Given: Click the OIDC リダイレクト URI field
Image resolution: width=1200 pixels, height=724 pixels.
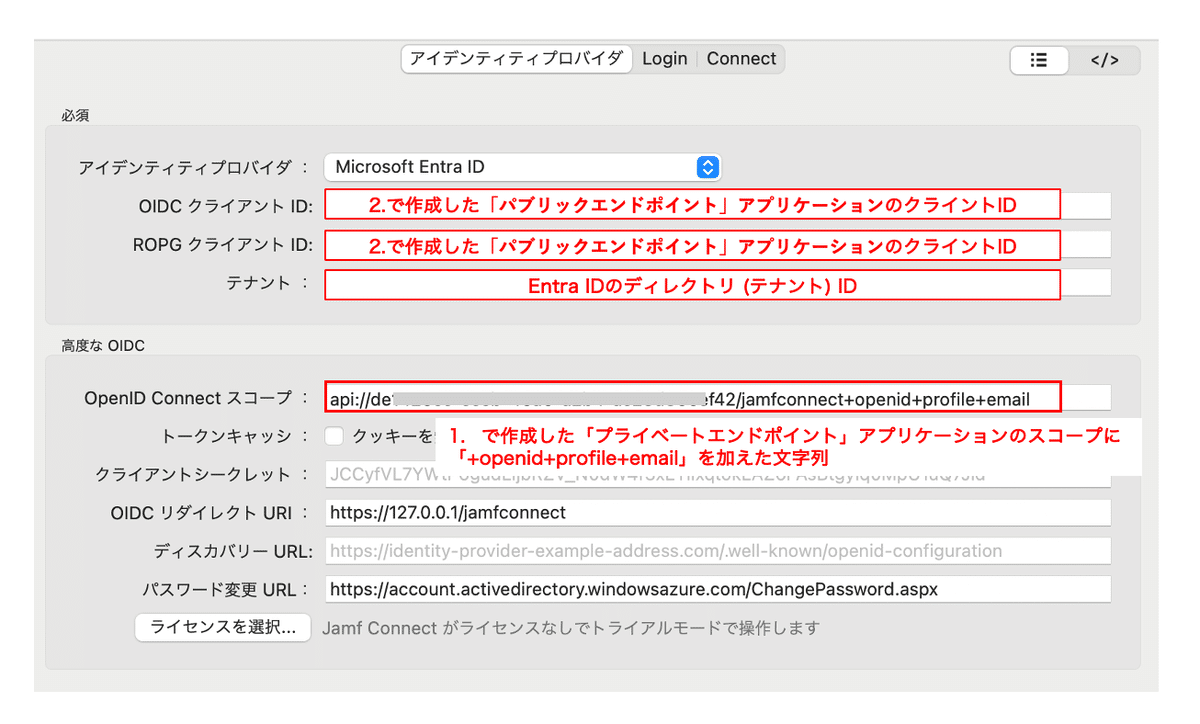Looking at the screenshot, I should pos(717,513).
